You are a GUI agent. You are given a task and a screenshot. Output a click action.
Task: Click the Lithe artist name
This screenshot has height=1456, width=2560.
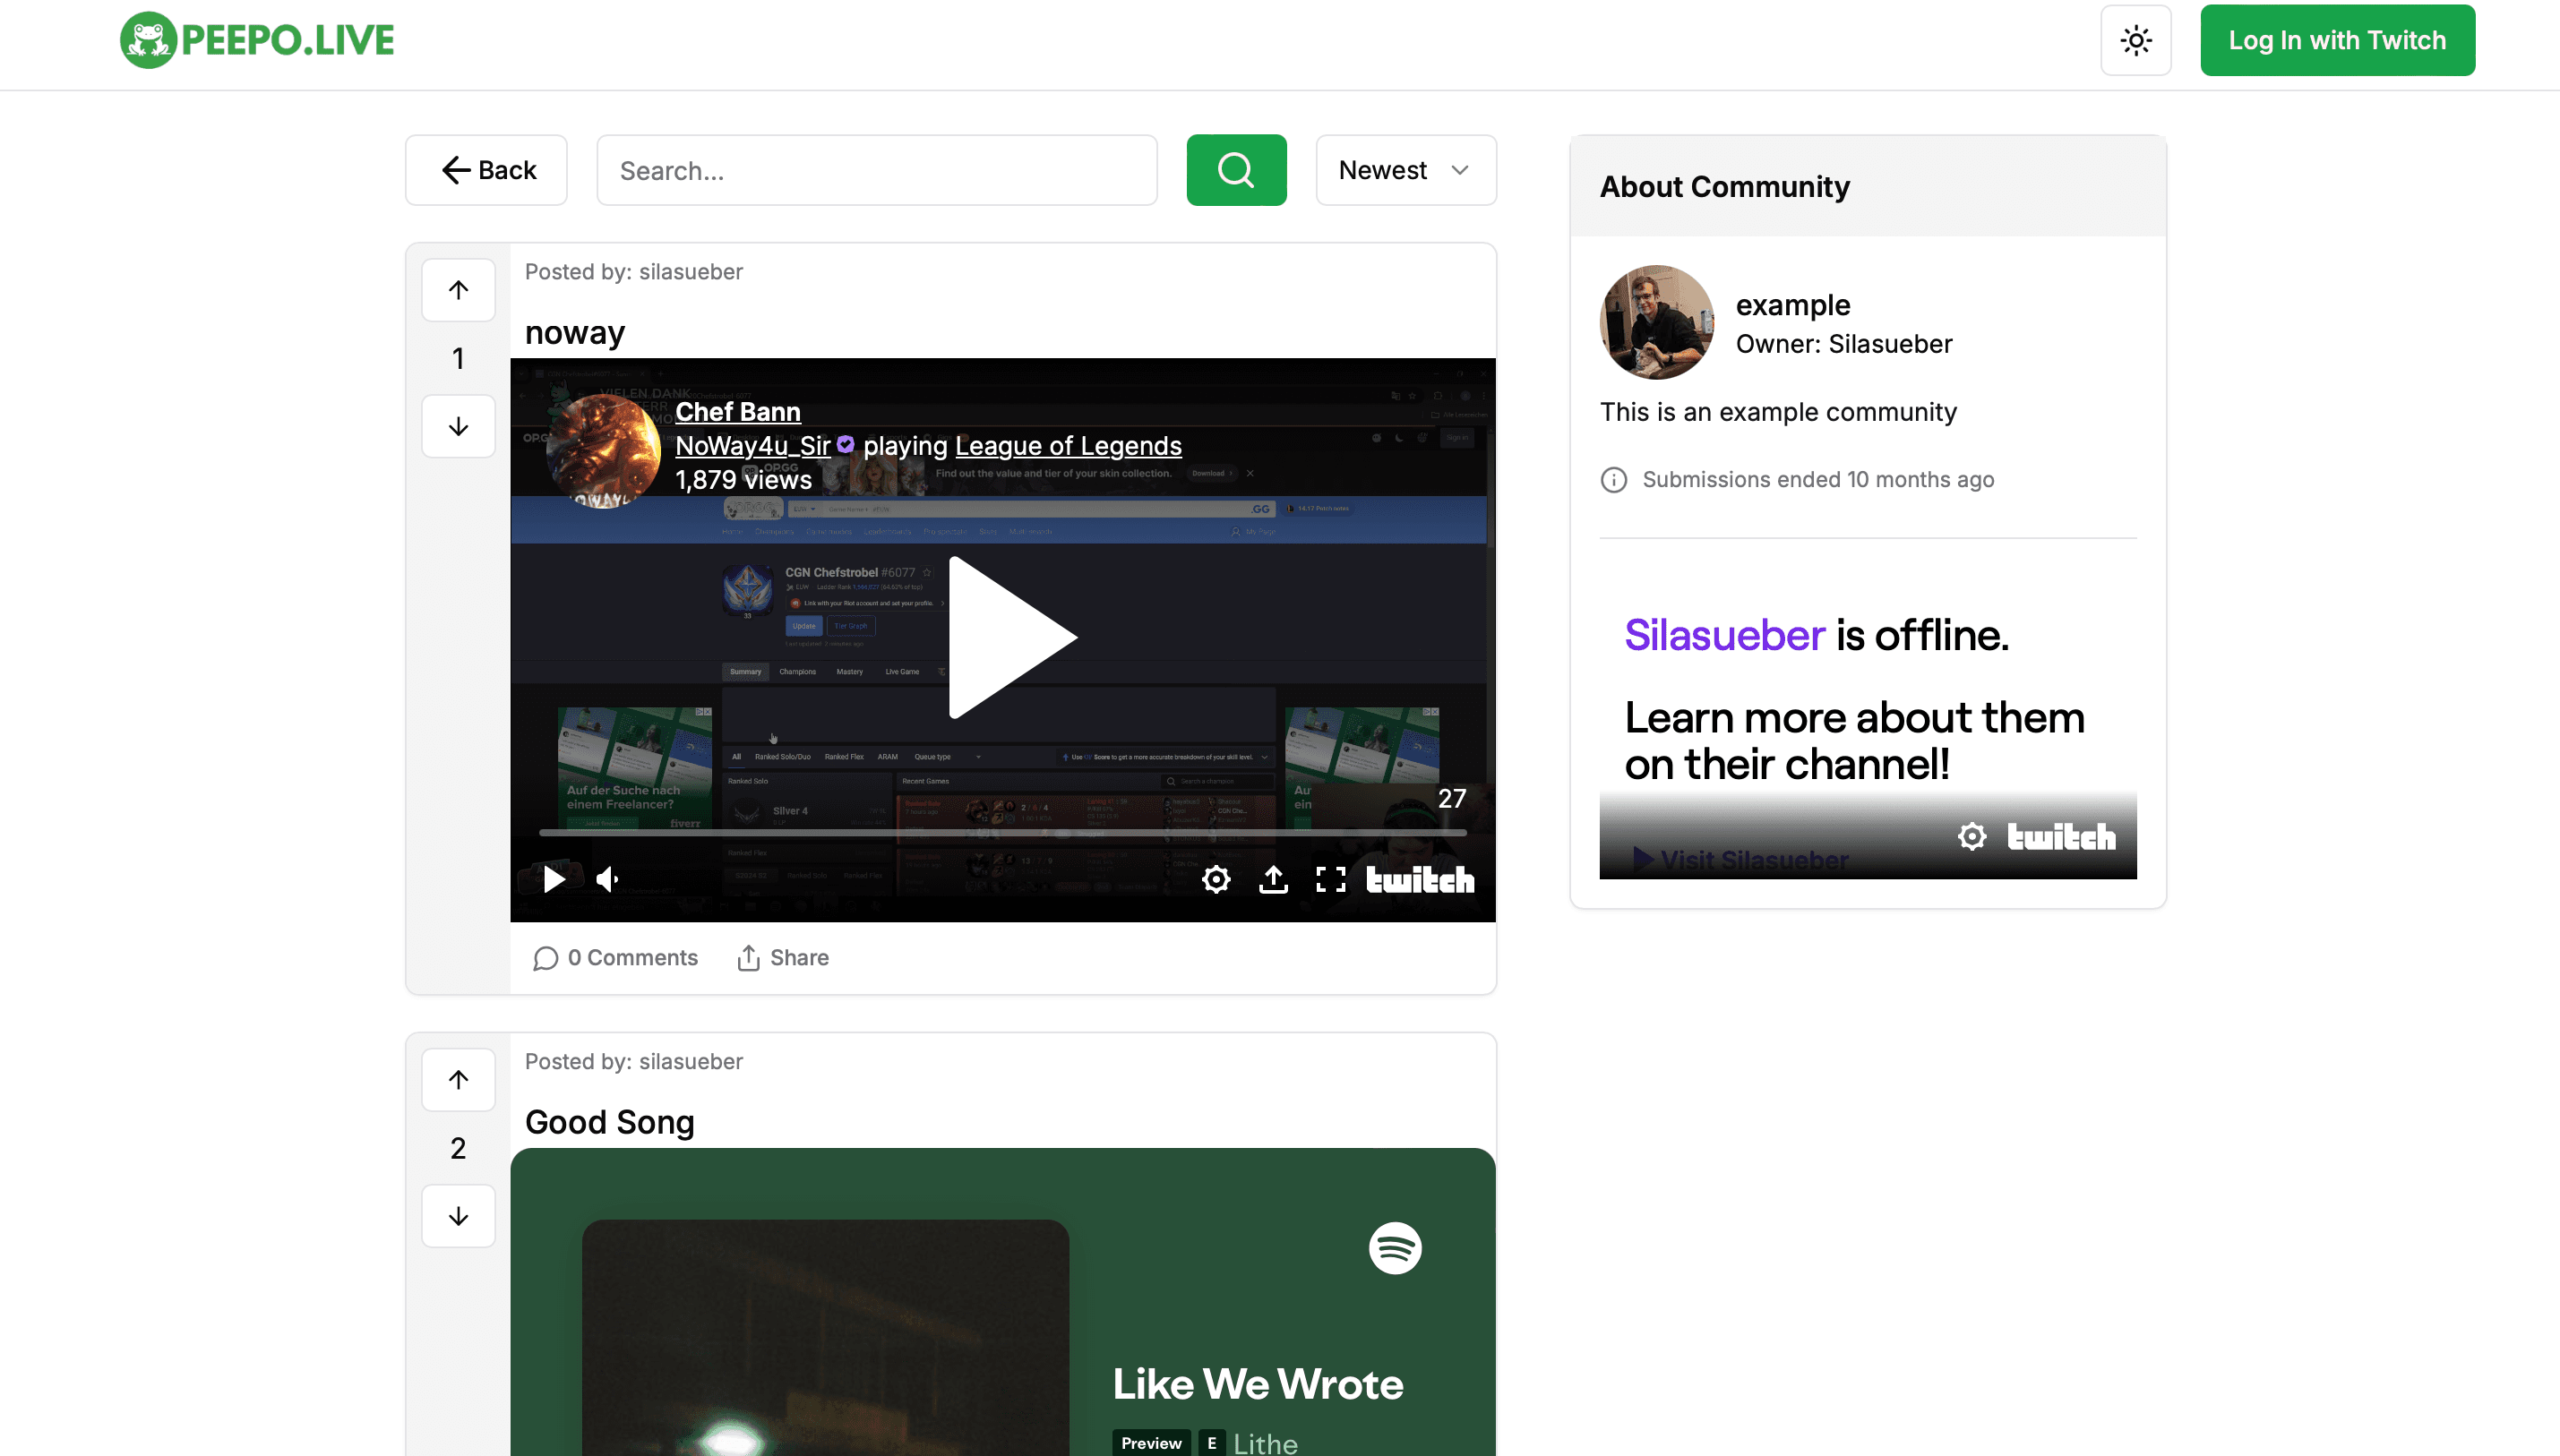[1265, 1443]
